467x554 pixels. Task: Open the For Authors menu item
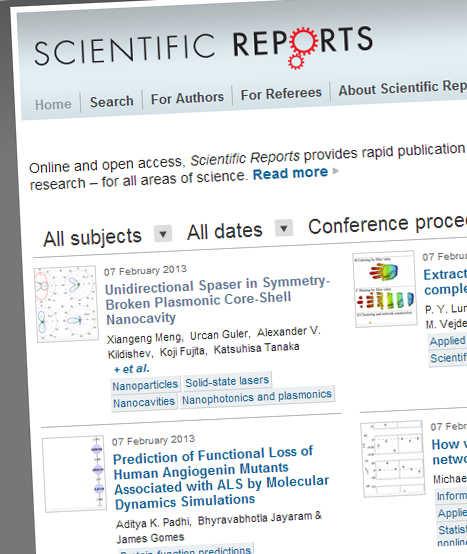pos(187,98)
